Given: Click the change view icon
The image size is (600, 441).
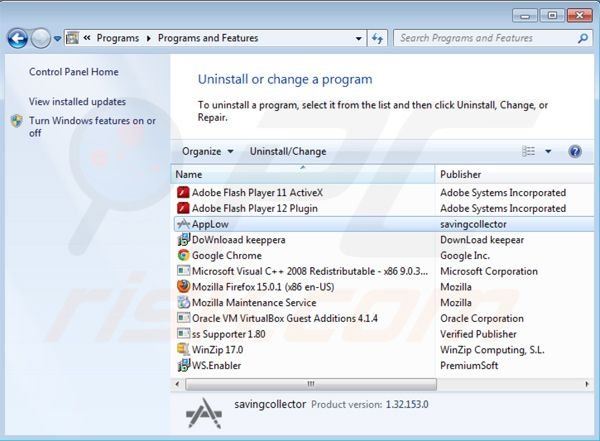Looking at the screenshot, I should tap(528, 151).
